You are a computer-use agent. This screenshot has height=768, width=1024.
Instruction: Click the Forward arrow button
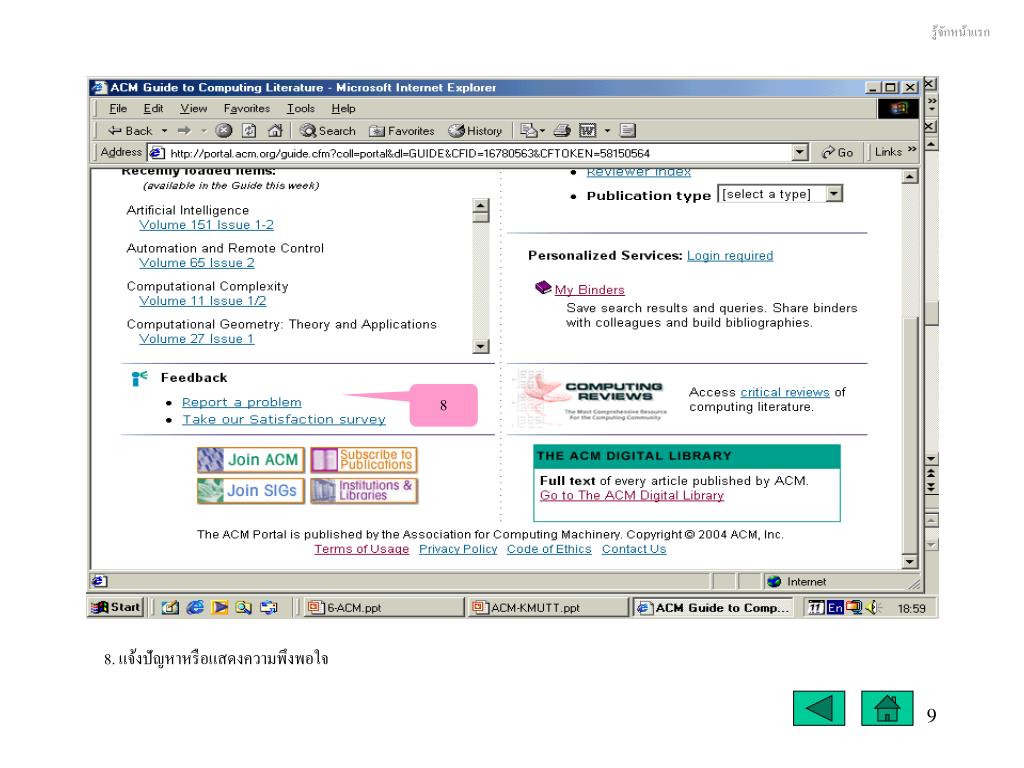coord(185,131)
